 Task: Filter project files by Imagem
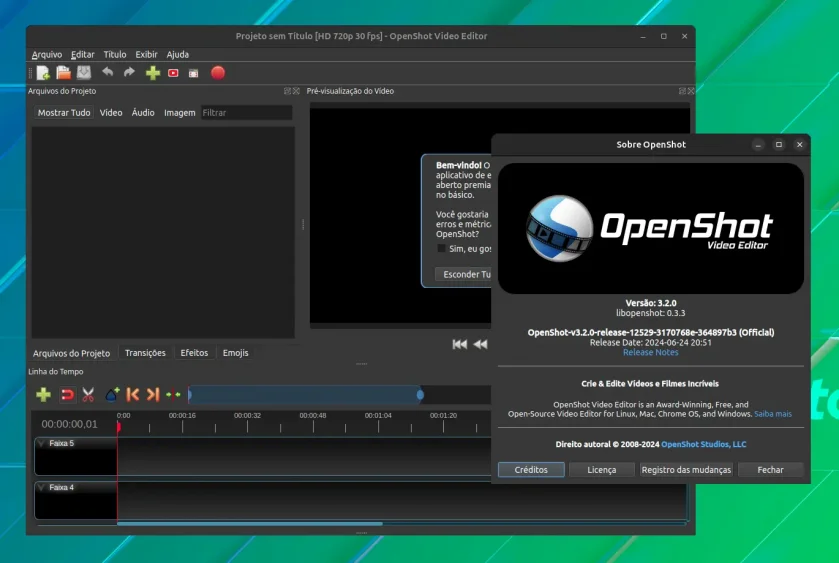pos(179,112)
